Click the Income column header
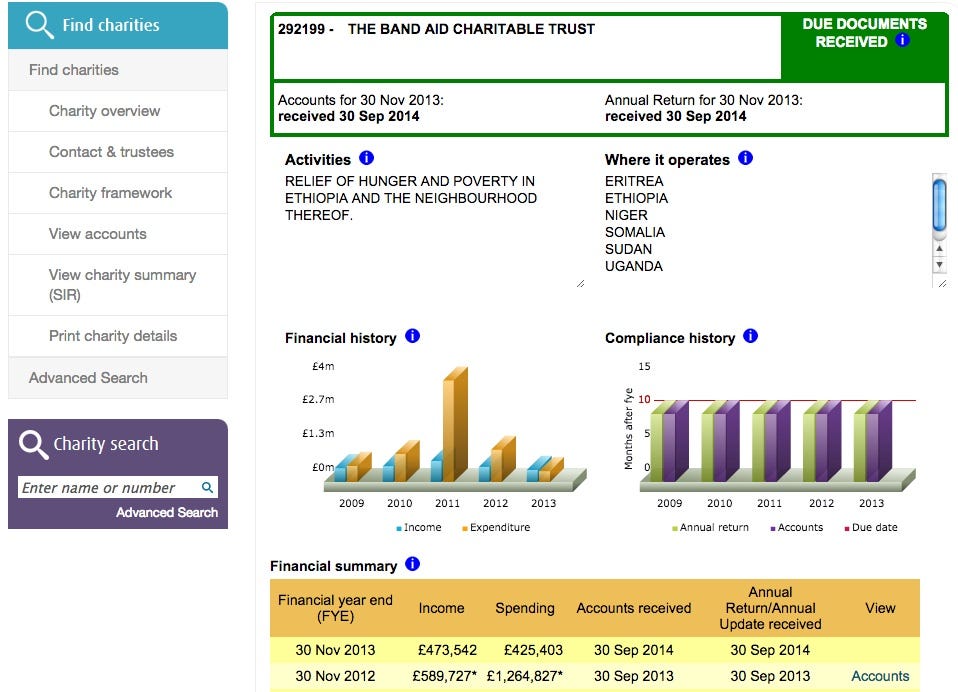The image size is (958, 692). [441, 608]
